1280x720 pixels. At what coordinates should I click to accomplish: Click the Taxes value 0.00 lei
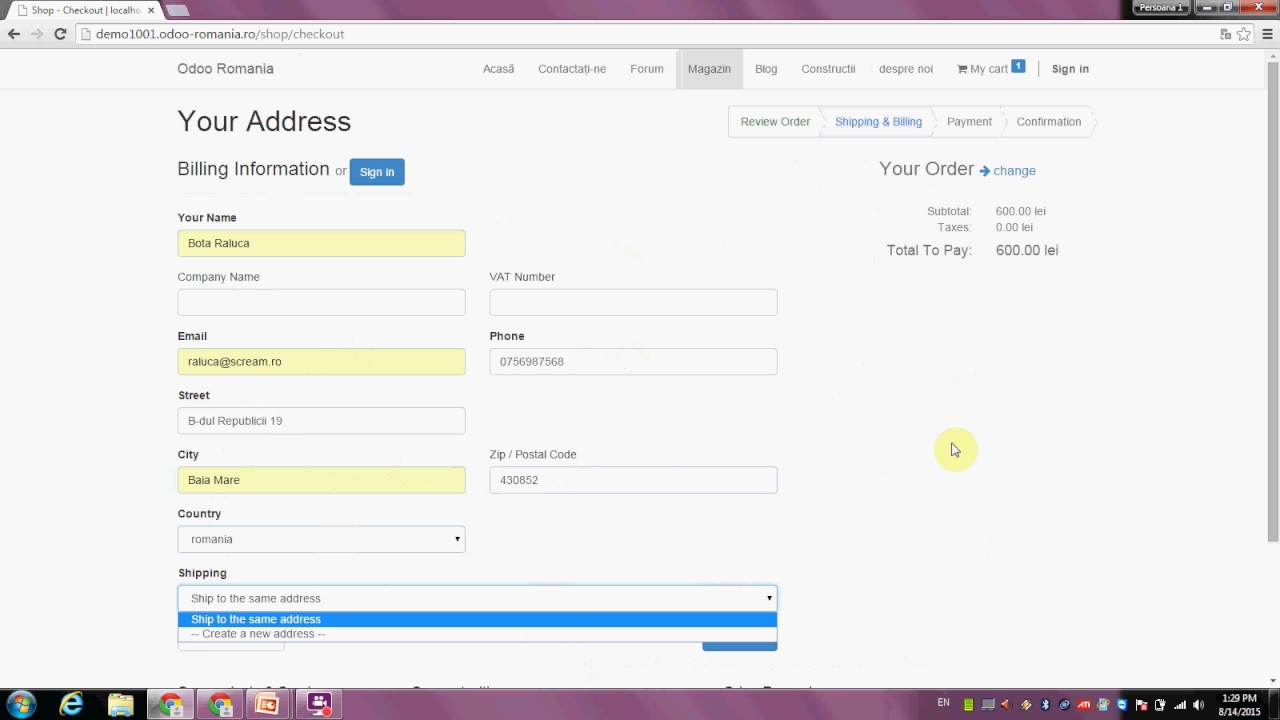(1014, 227)
